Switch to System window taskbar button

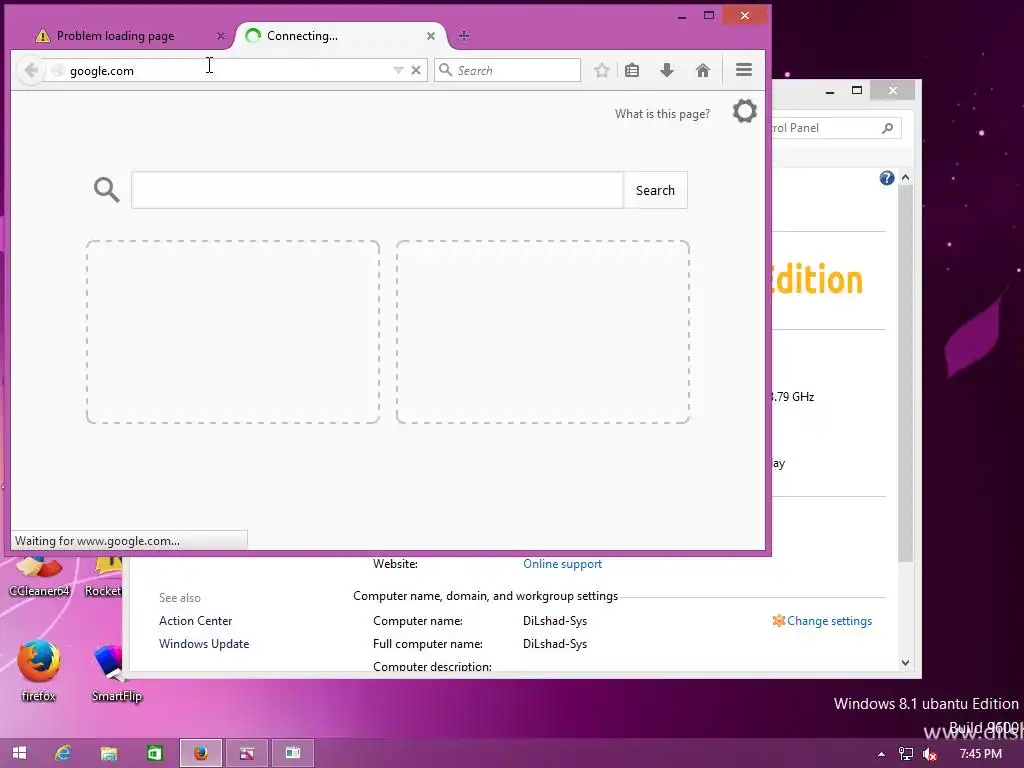tap(293, 753)
